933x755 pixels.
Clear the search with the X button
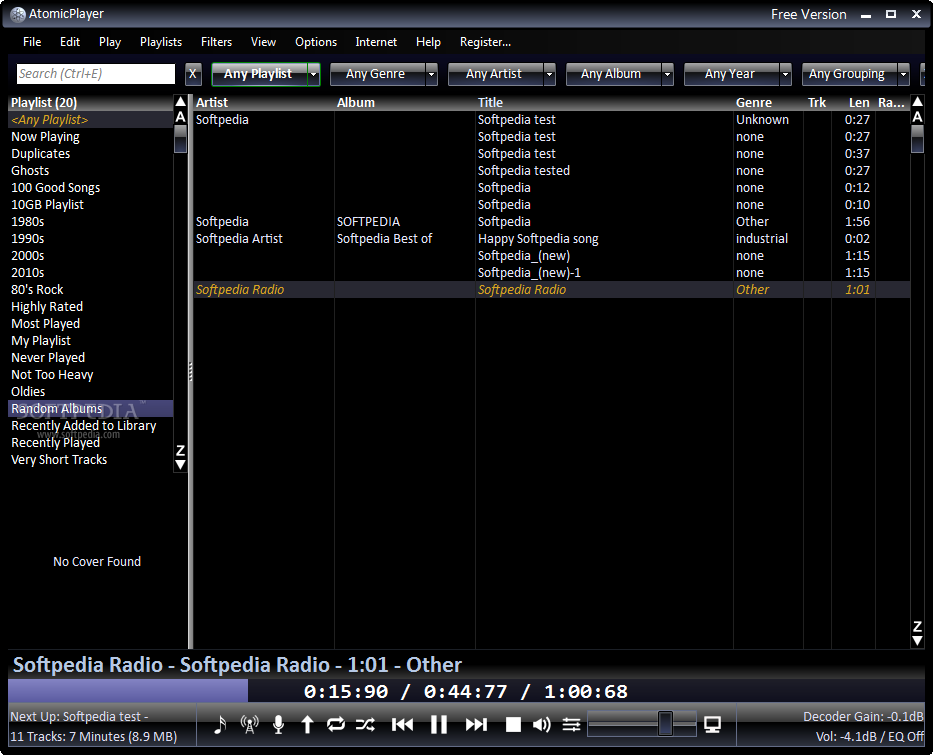click(193, 74)
